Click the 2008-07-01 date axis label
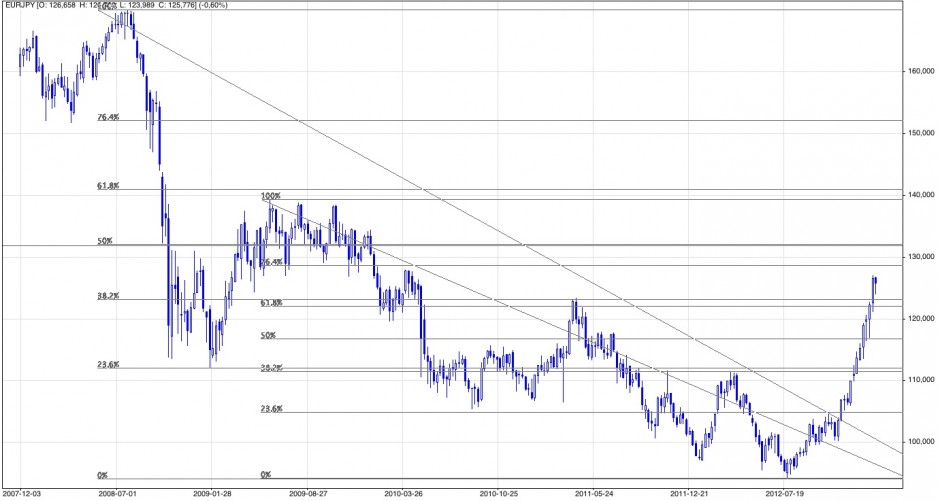The height and width of the screenshot is (501, 940). click(116, 494)
